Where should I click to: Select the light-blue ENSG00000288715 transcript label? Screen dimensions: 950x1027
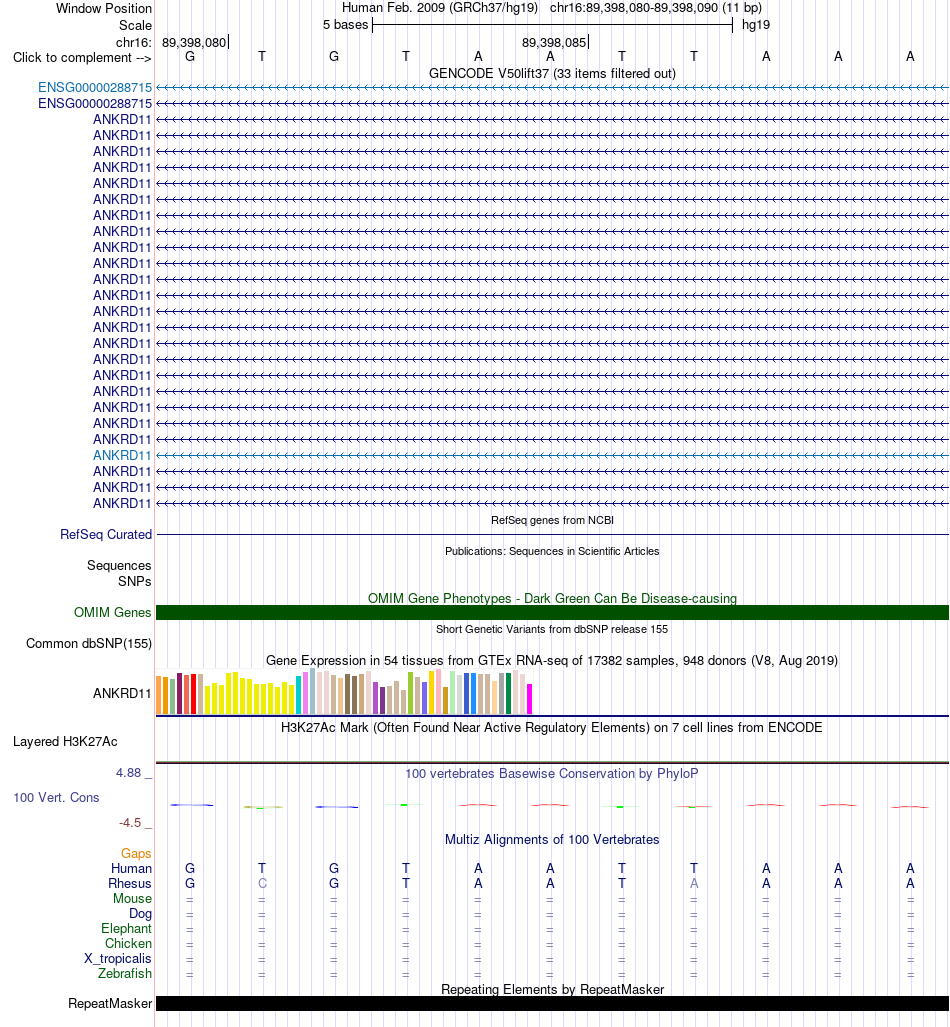(95, 88)
